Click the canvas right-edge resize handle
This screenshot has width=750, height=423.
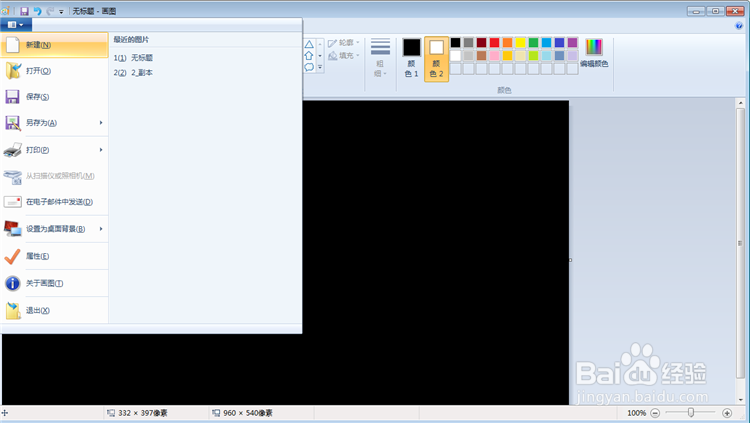tap(570, 260)
